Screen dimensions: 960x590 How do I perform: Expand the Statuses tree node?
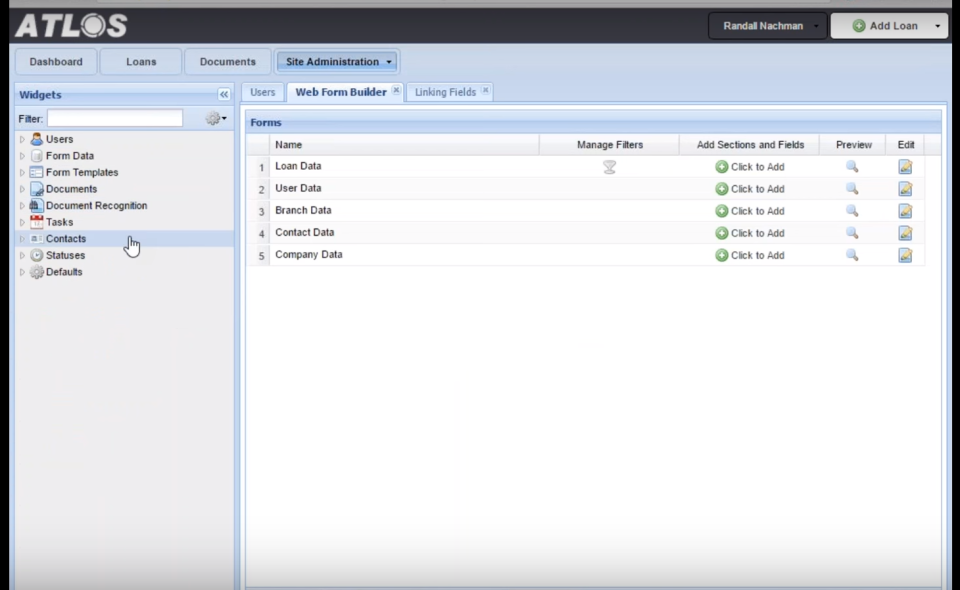(x=22, y=256)
